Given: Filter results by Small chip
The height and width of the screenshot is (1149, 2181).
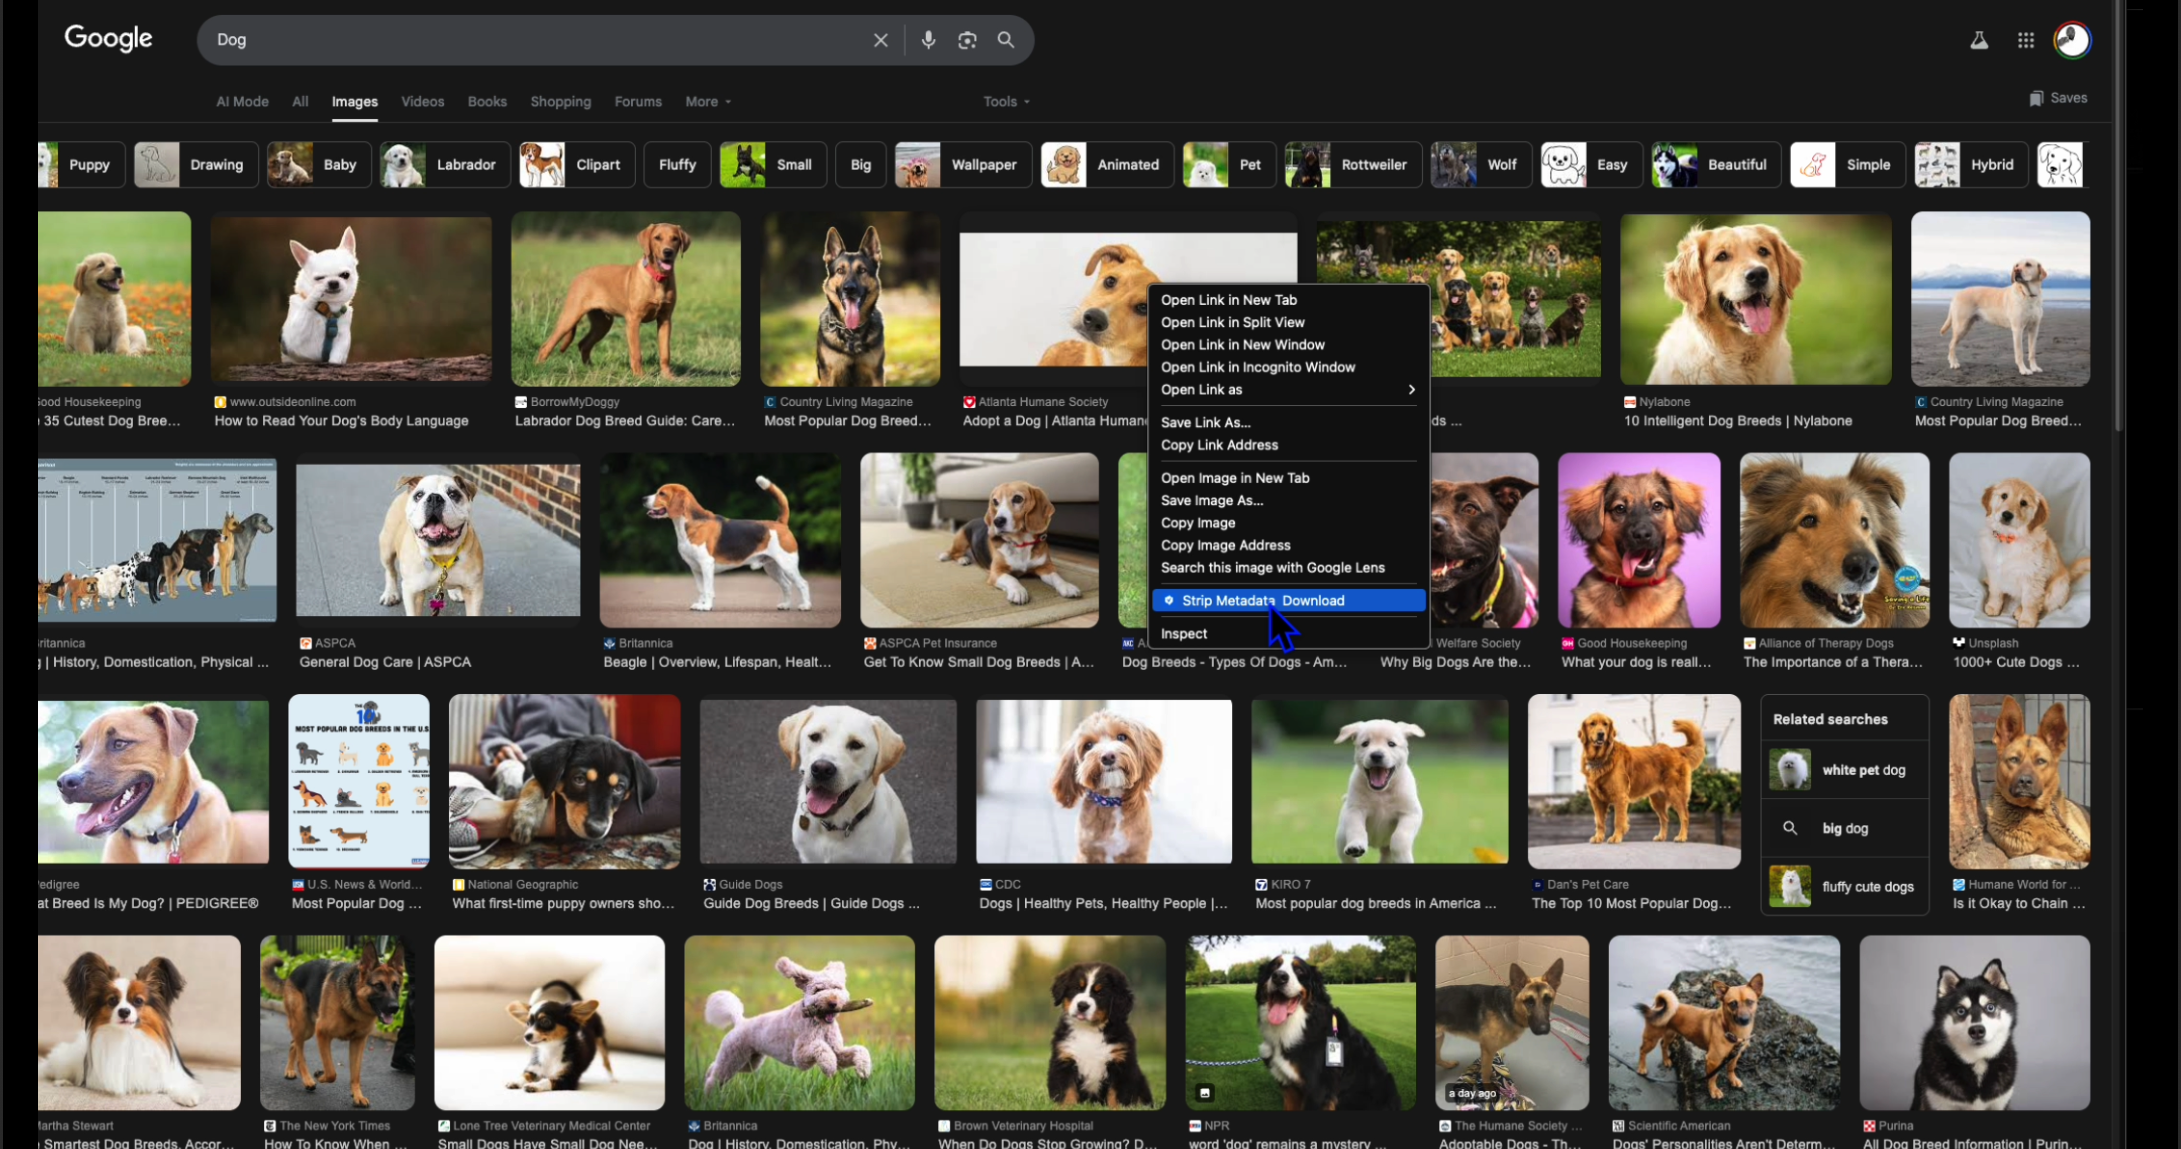Looking at the screenshot, I should 773,165.
